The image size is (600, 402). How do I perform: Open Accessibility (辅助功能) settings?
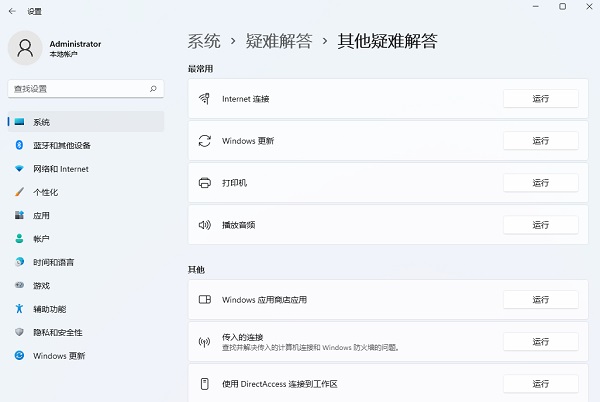(49, 309)
